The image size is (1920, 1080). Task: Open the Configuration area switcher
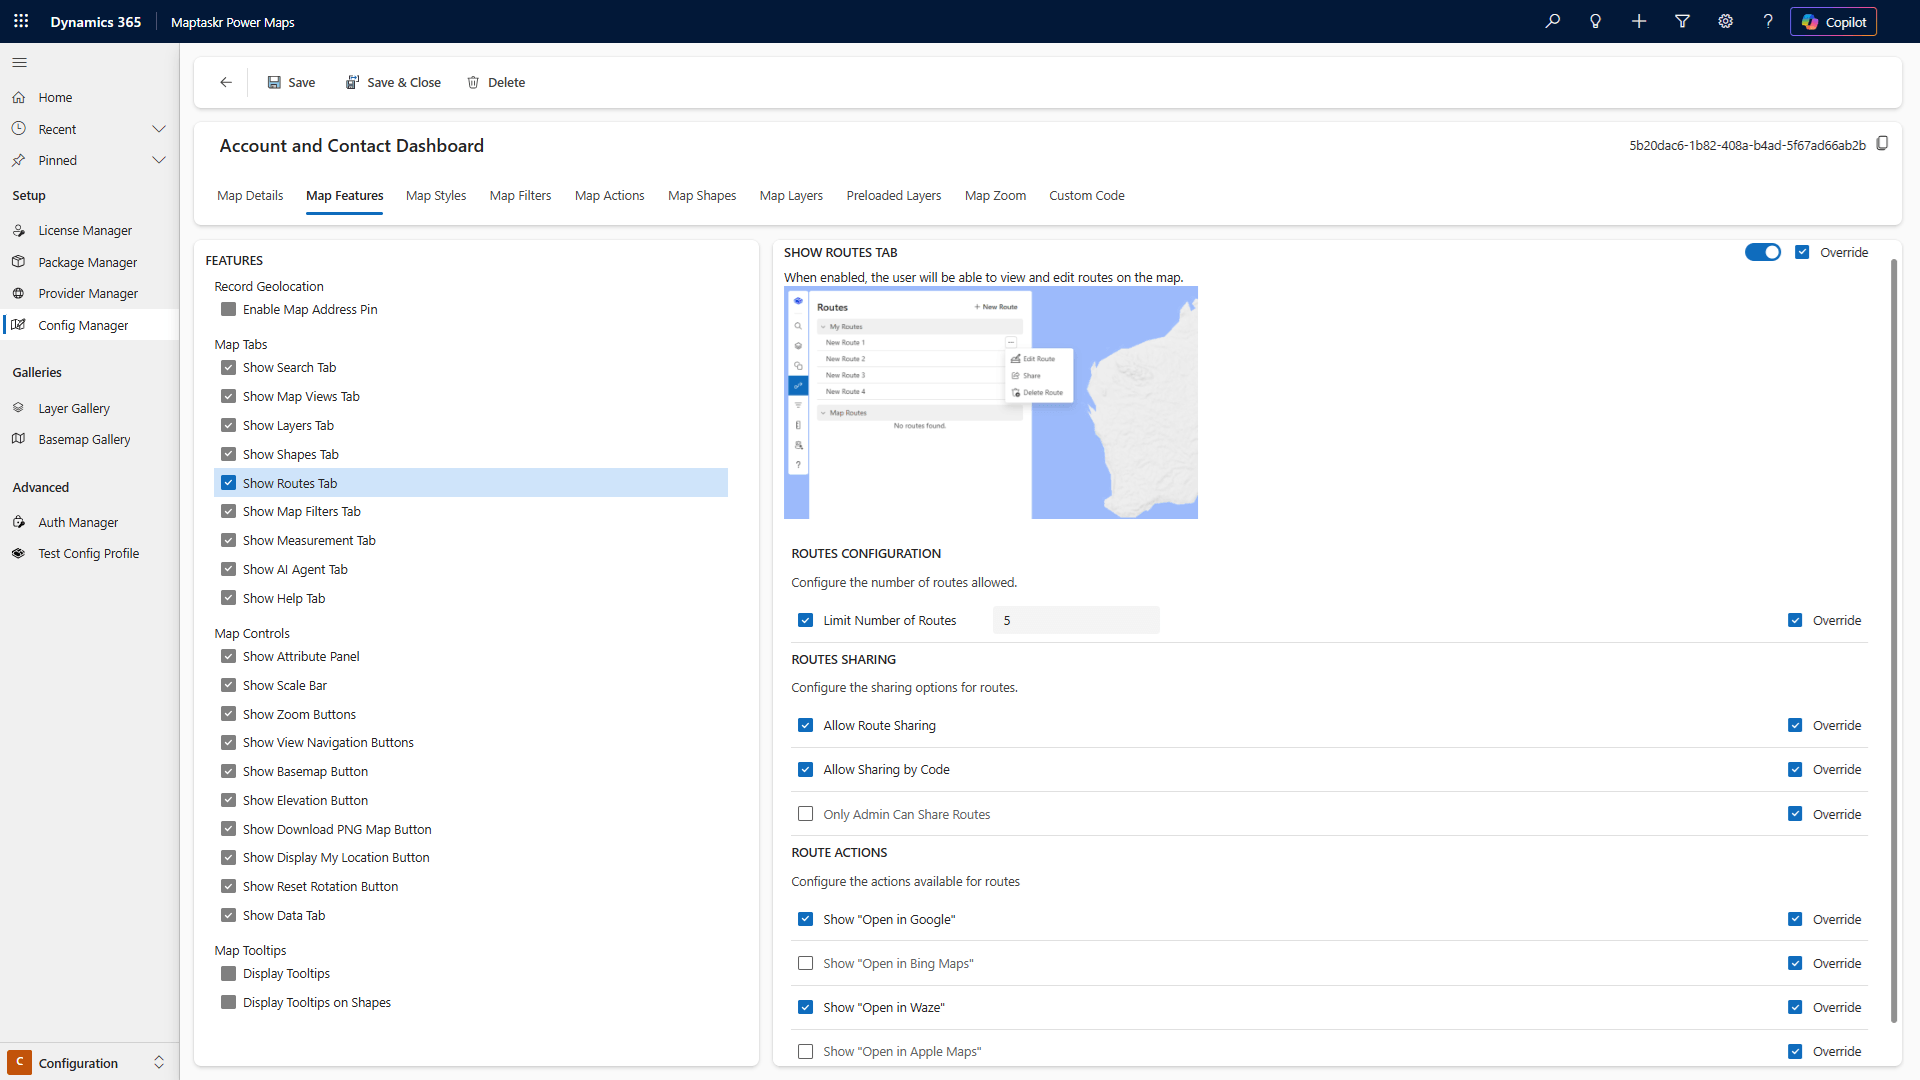tap(89, 1062)
